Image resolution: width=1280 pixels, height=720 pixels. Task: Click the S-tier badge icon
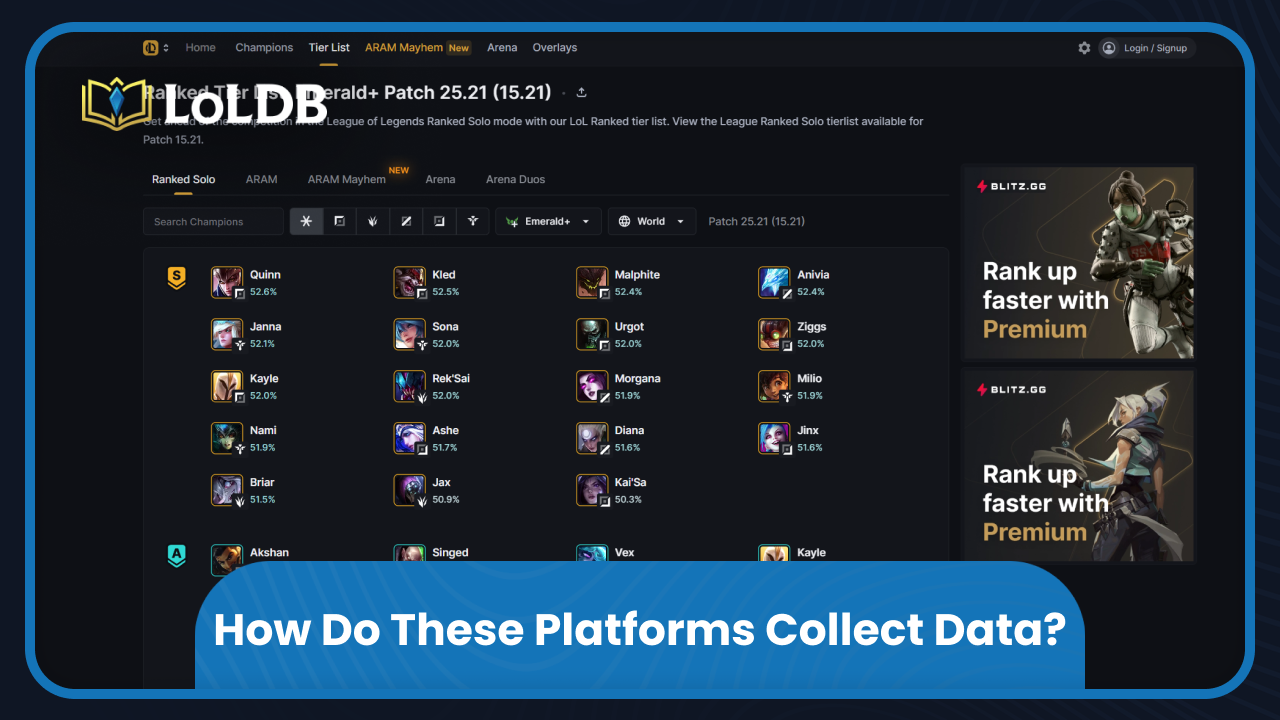click(x=176, y=278)
